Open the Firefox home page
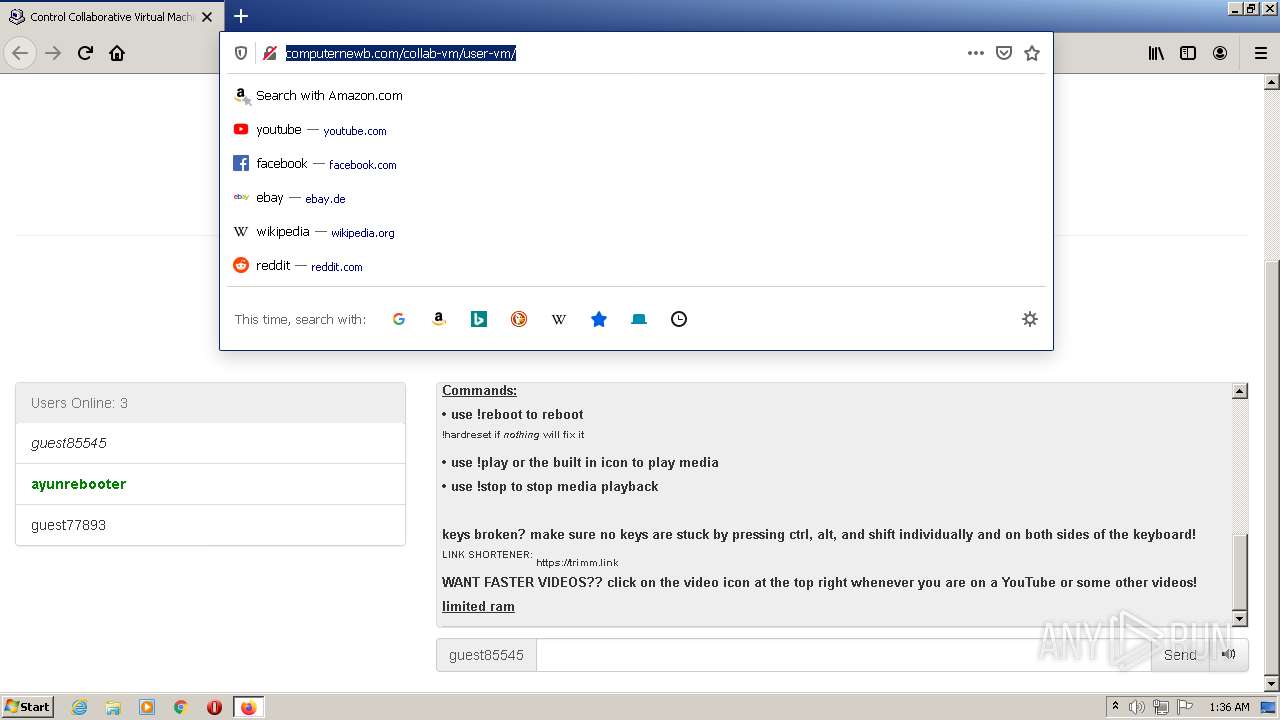Screen dimensions: 1280x720 [117, 53]
